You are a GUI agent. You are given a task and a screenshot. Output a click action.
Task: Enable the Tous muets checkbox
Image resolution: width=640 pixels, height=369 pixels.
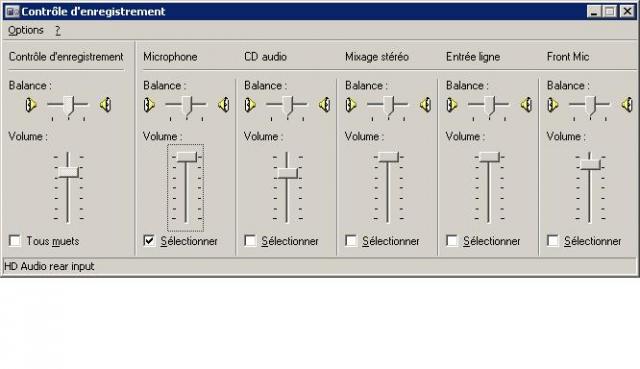coord(15,241)
